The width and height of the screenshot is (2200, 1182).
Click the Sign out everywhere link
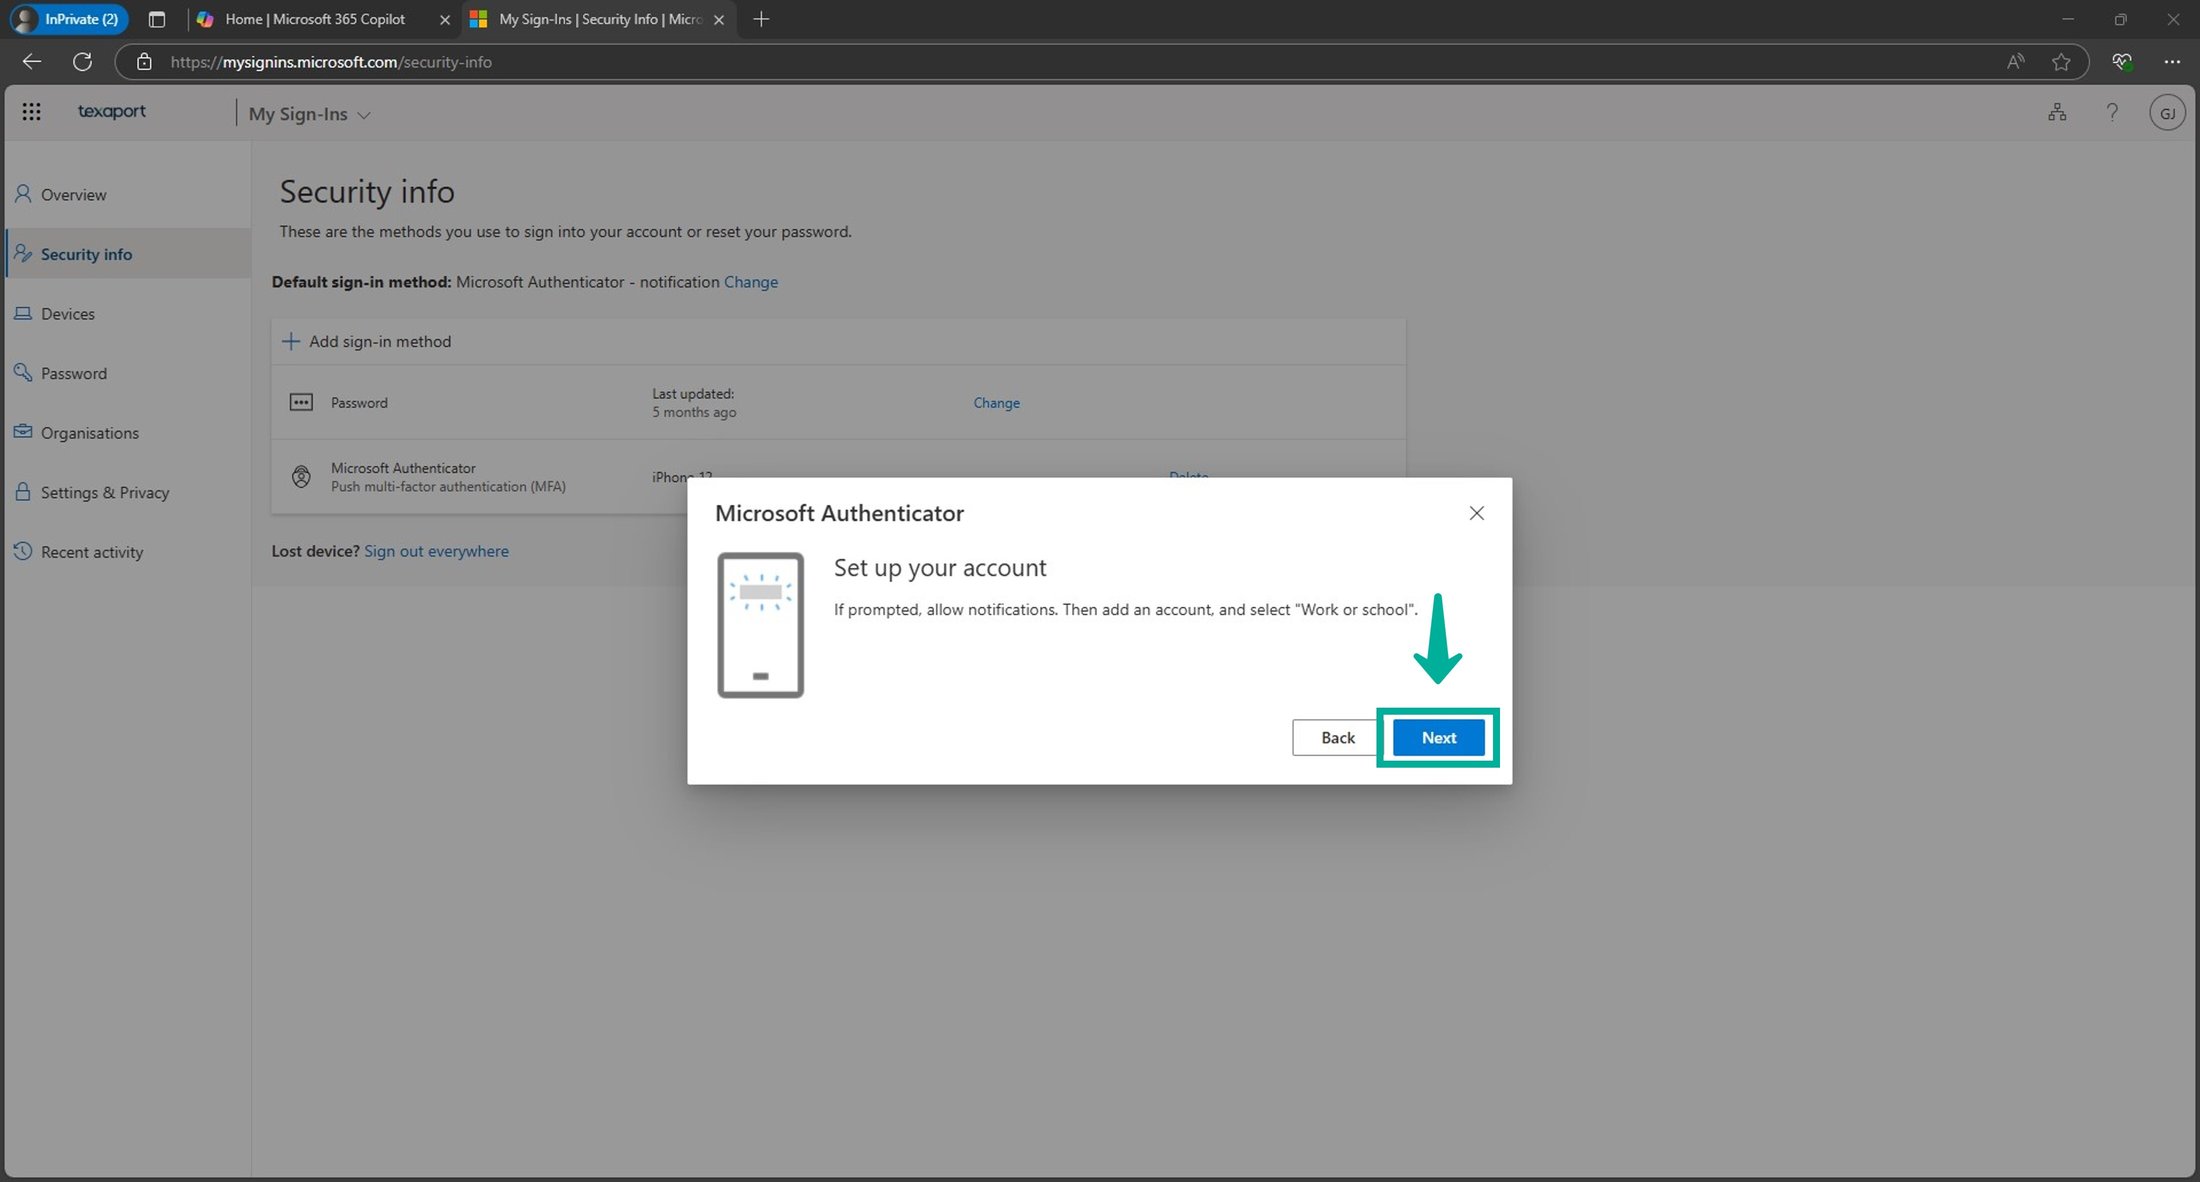point(436,551)
